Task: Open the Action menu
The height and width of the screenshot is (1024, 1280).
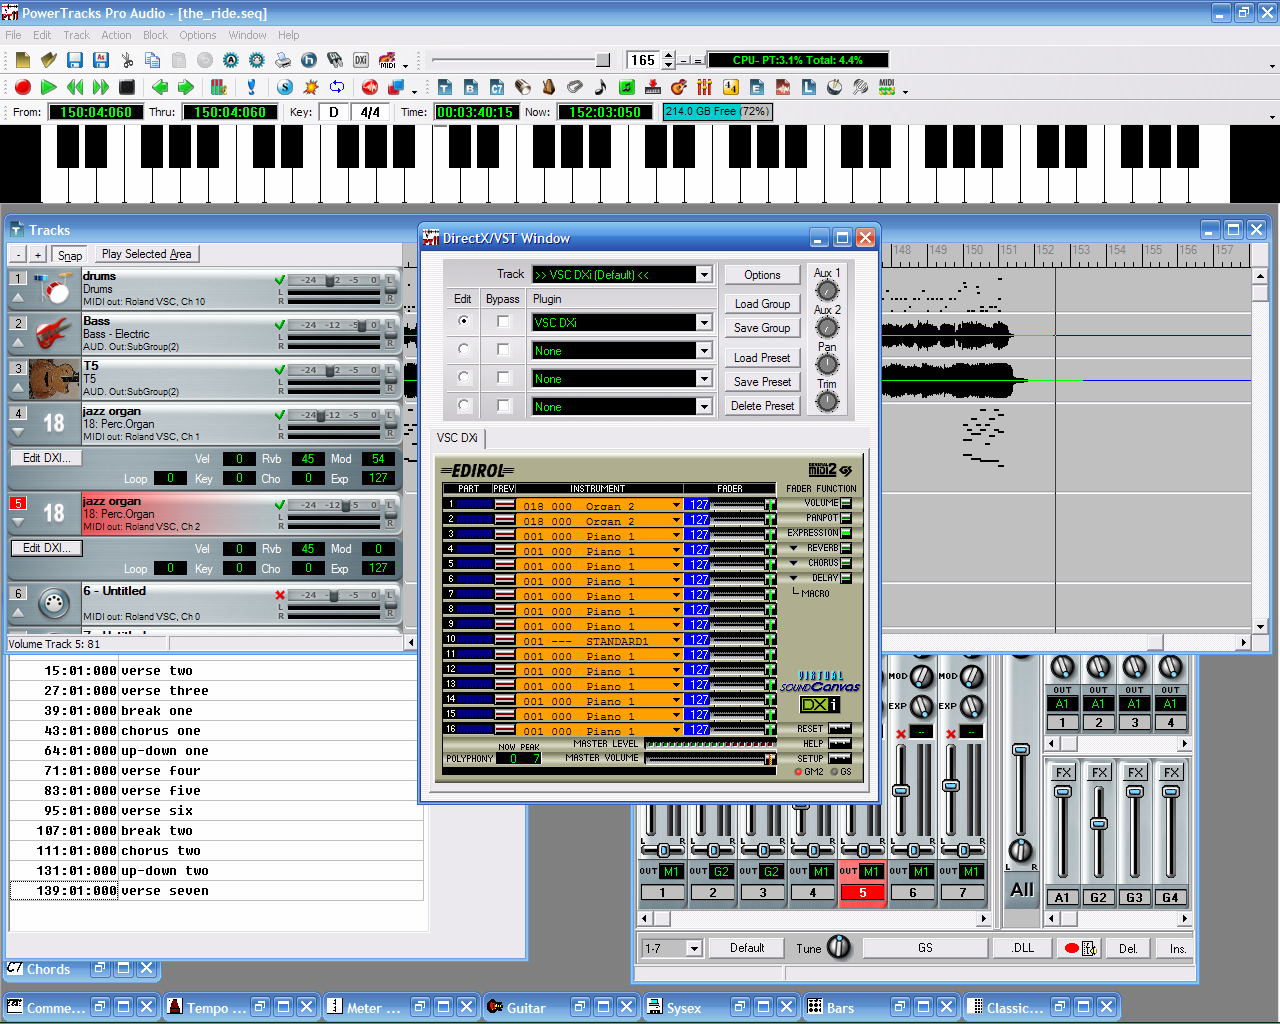Action: pyautogui.click(x=116, y=35)
